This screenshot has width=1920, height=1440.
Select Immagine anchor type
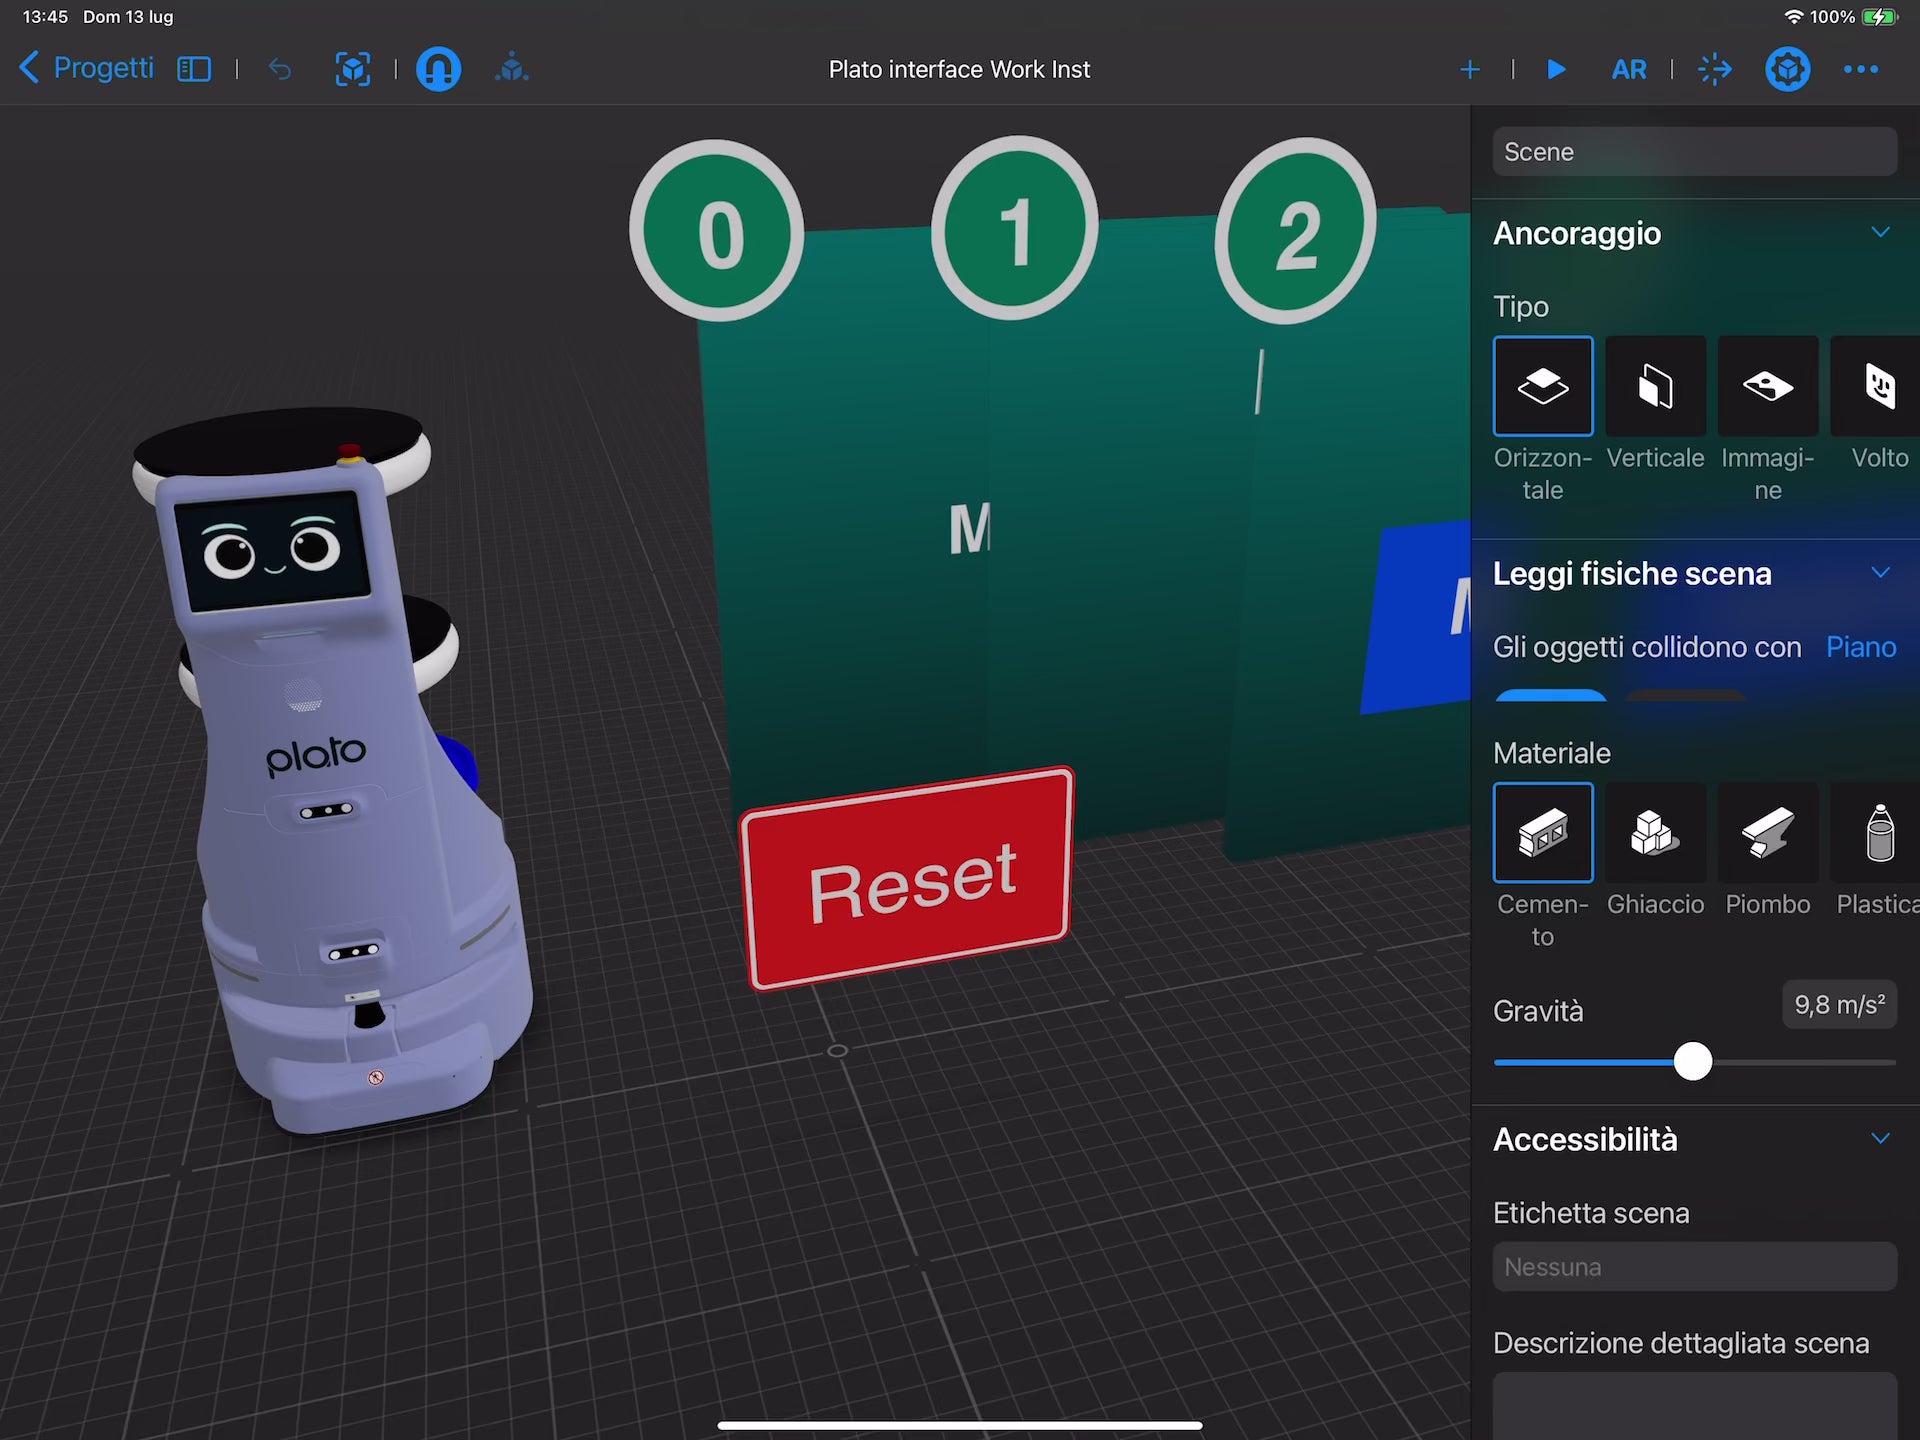tap(1767, 386)
